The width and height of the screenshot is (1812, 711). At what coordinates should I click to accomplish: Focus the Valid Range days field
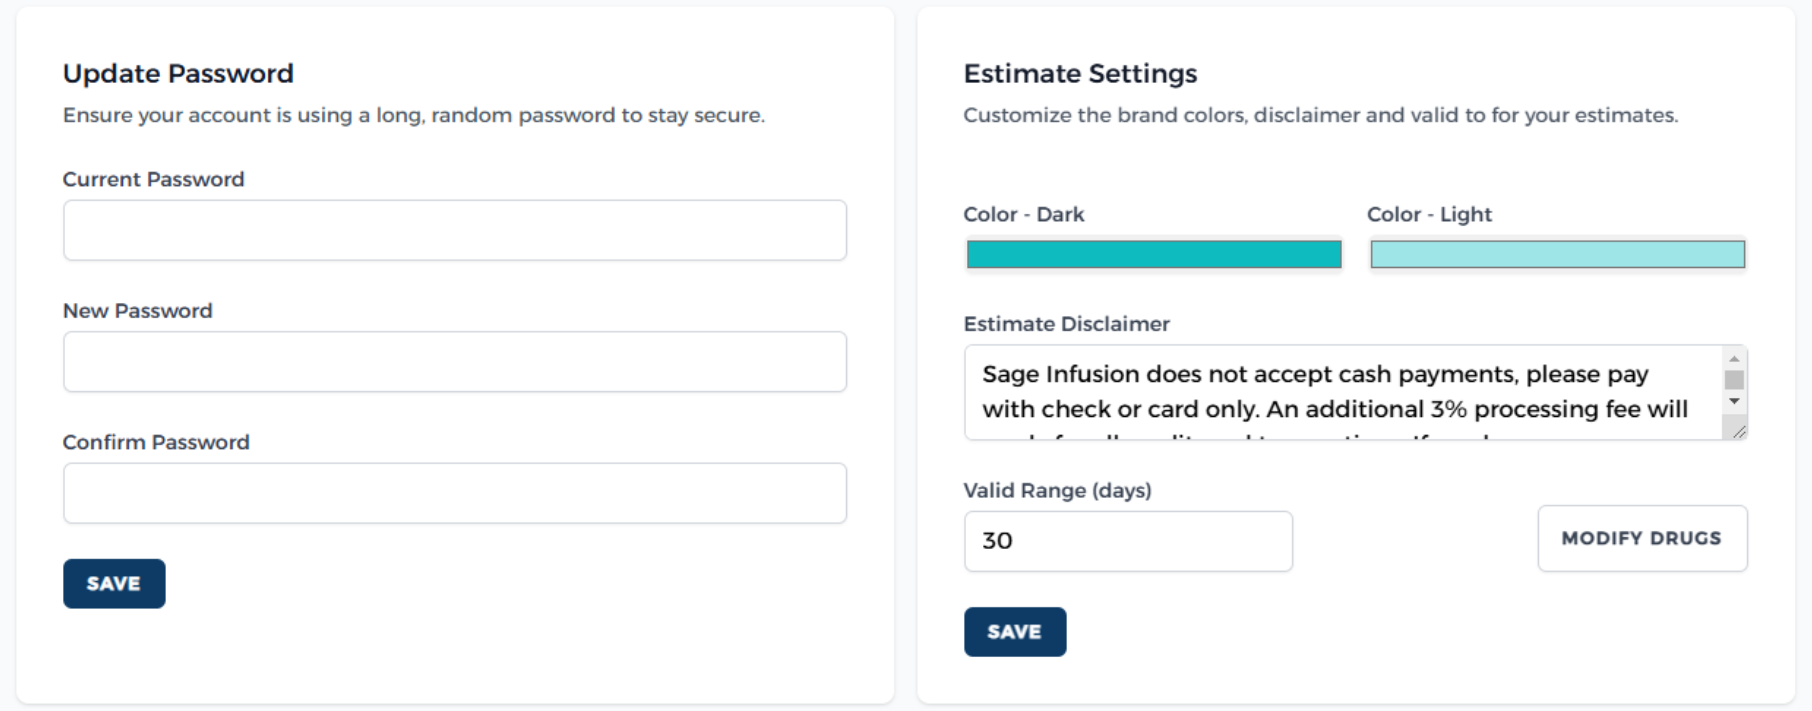point(1127,541)
